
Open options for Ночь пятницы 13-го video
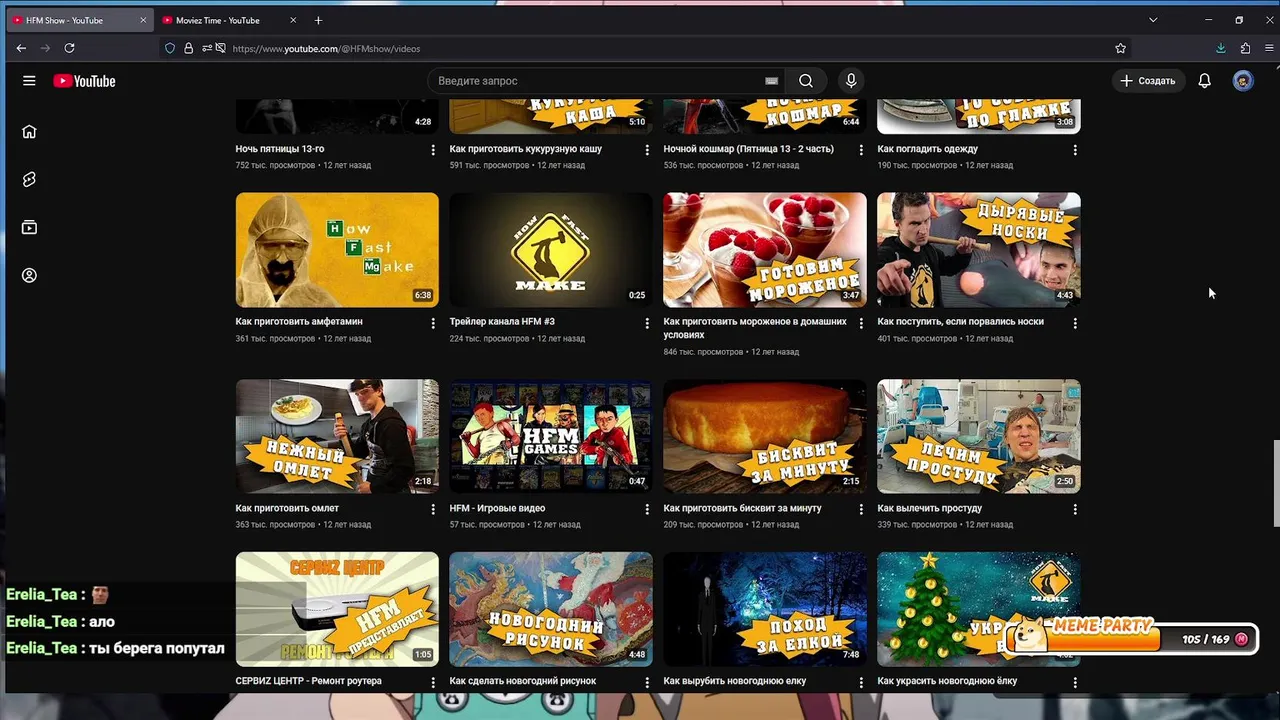tap(433, 150)
